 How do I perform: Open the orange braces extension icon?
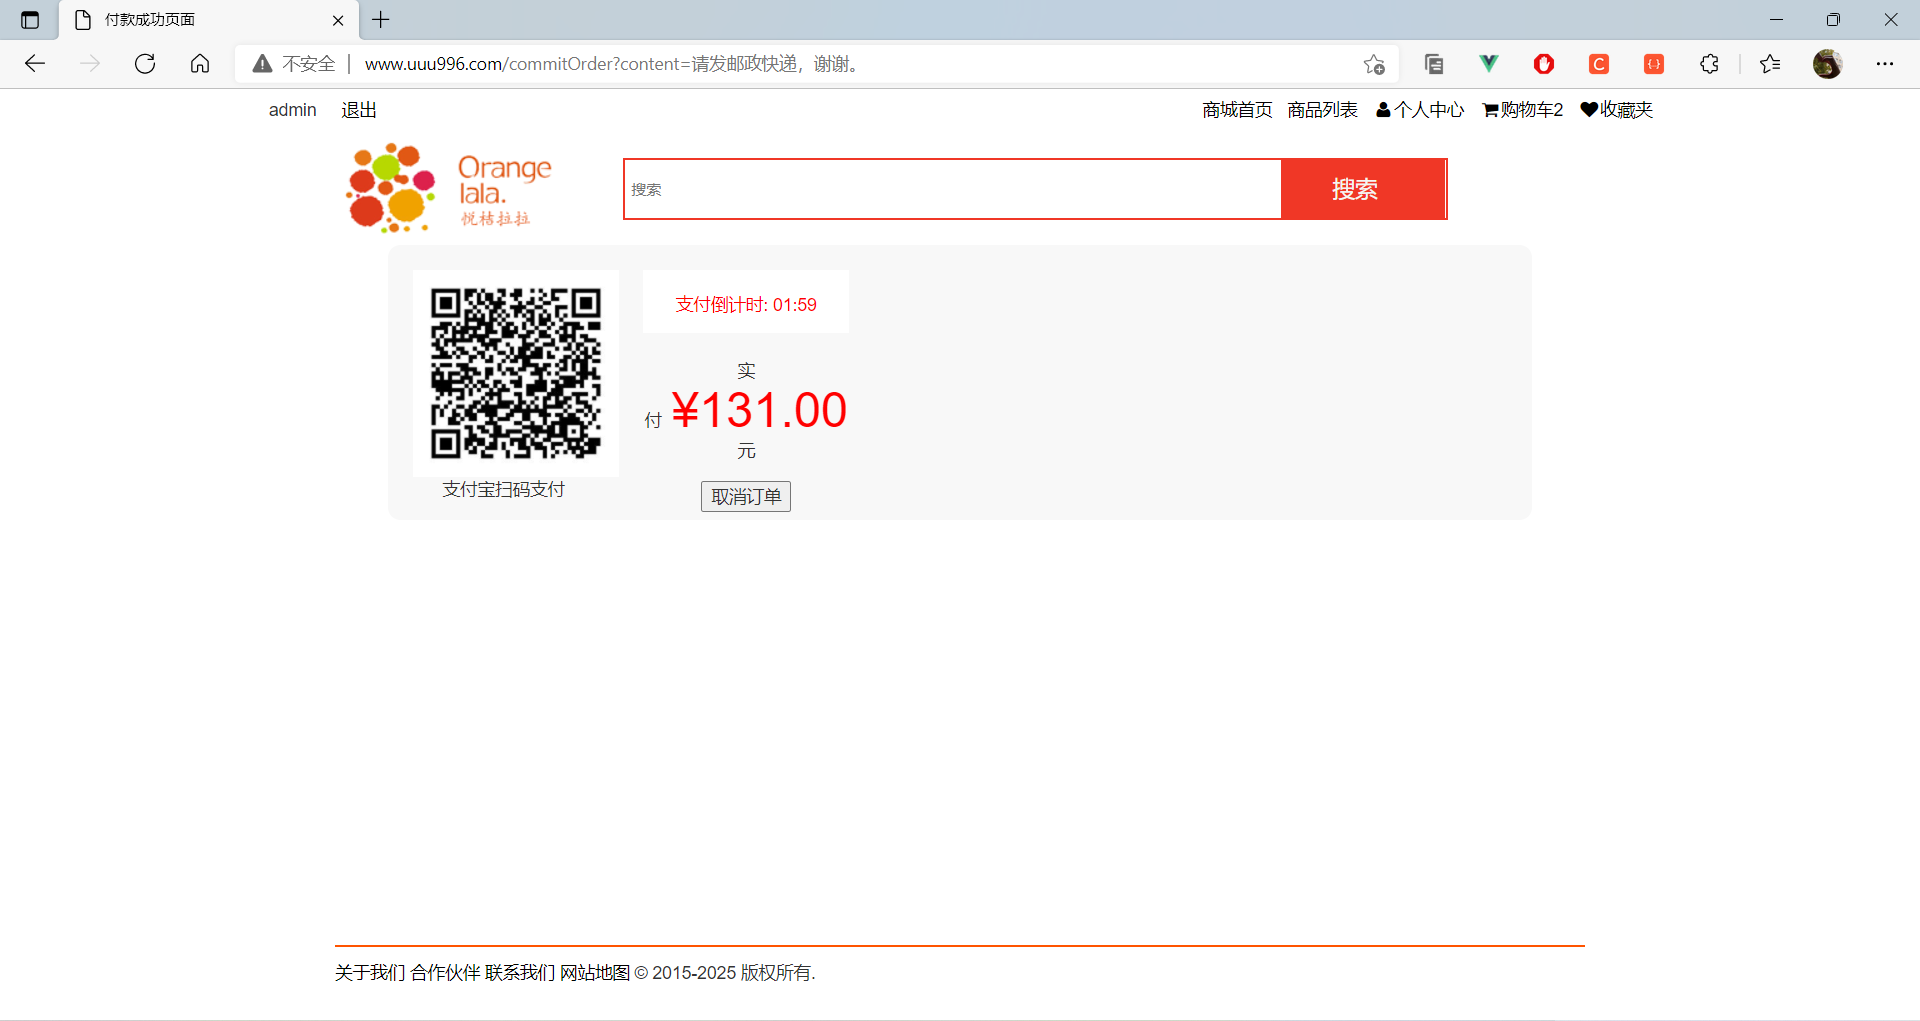pos(1654,64)
